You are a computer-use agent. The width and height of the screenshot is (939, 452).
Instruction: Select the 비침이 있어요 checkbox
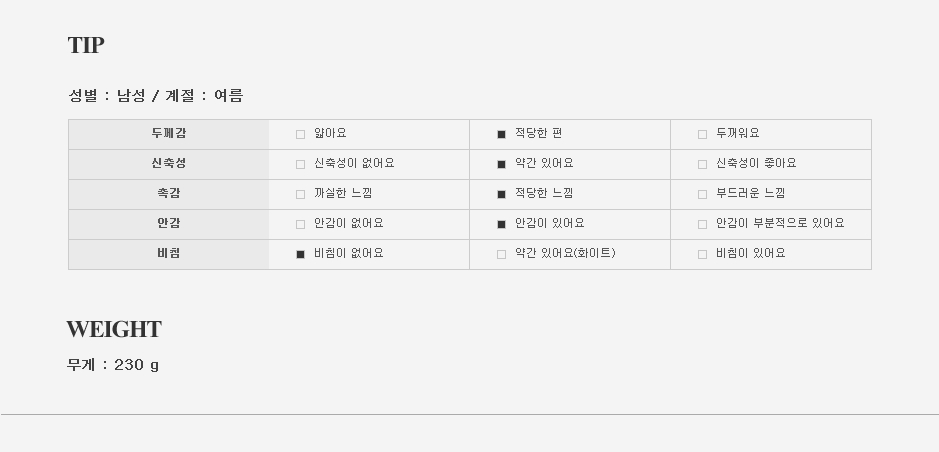pyautogui.click(x=702, y=254)
